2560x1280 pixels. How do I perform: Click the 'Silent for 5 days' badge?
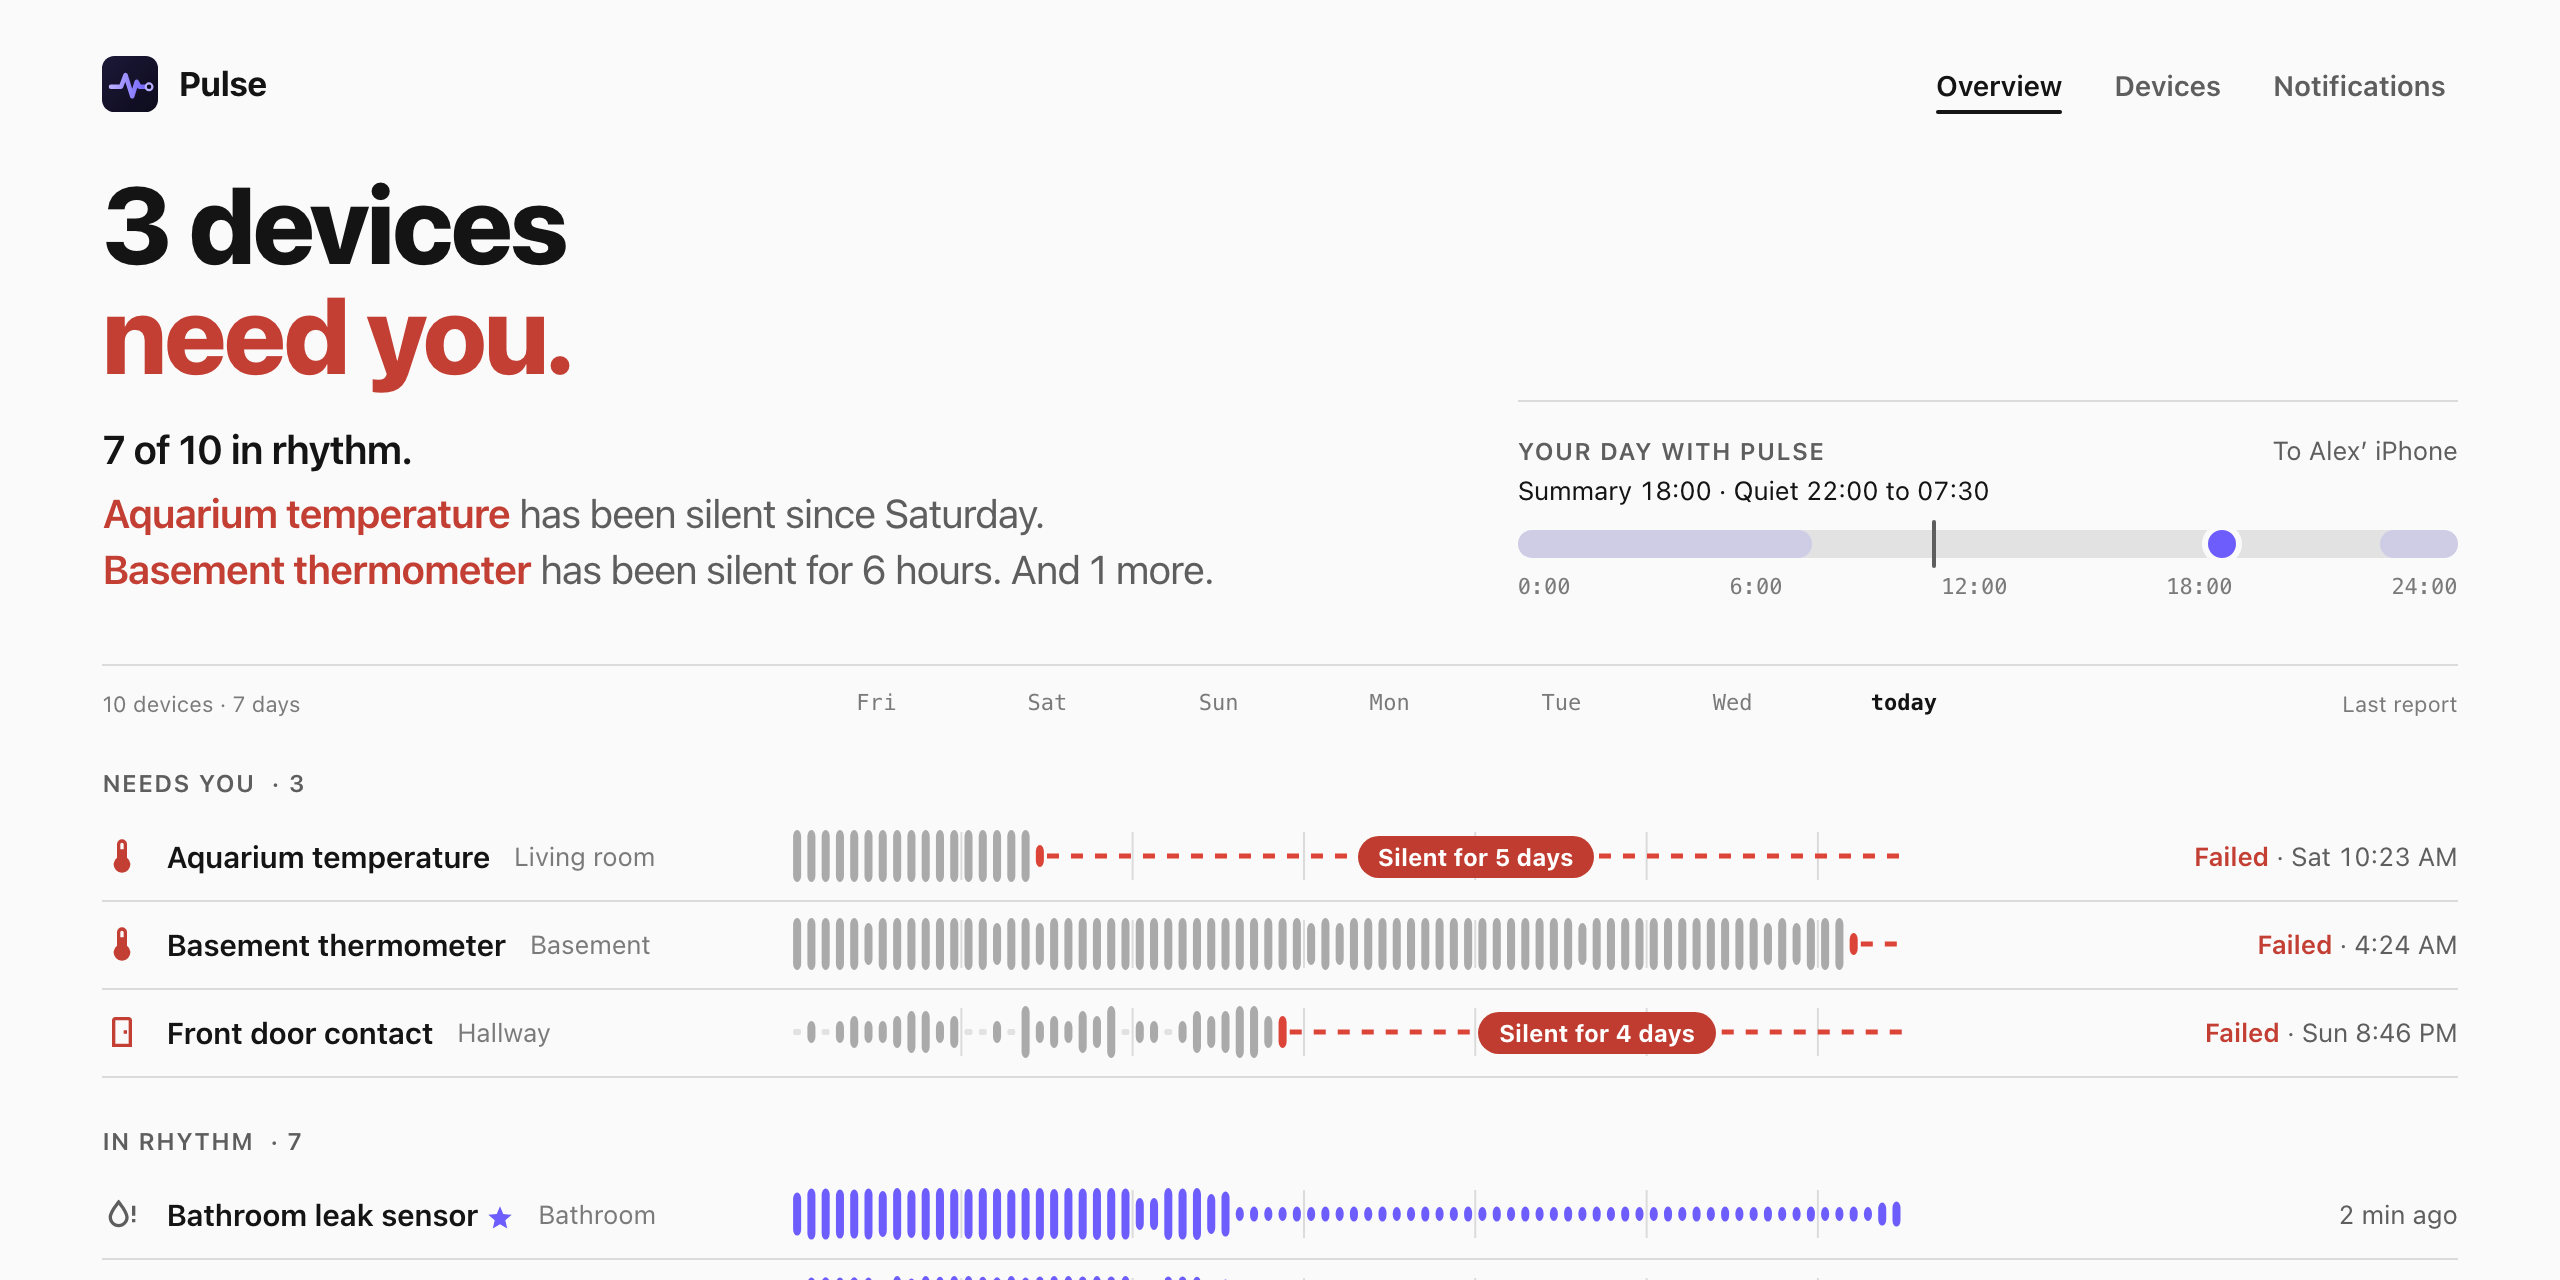pos(1475,857)
